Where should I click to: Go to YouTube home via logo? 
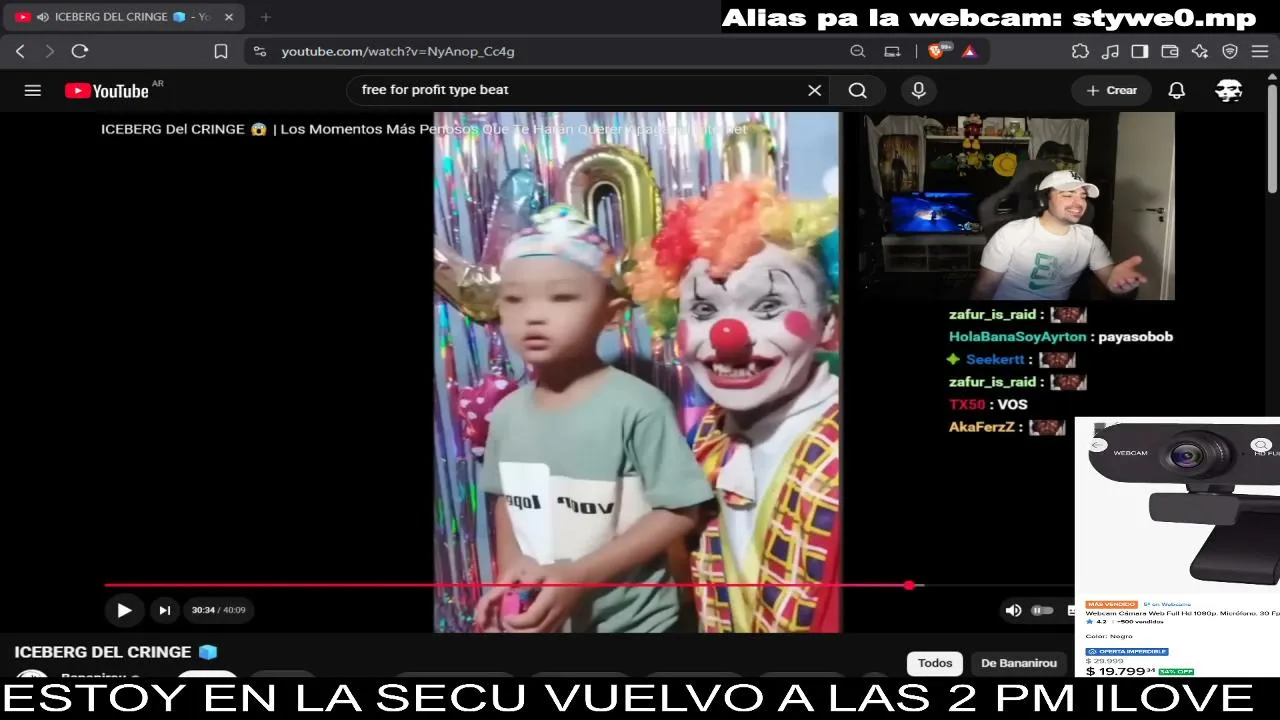107,91
